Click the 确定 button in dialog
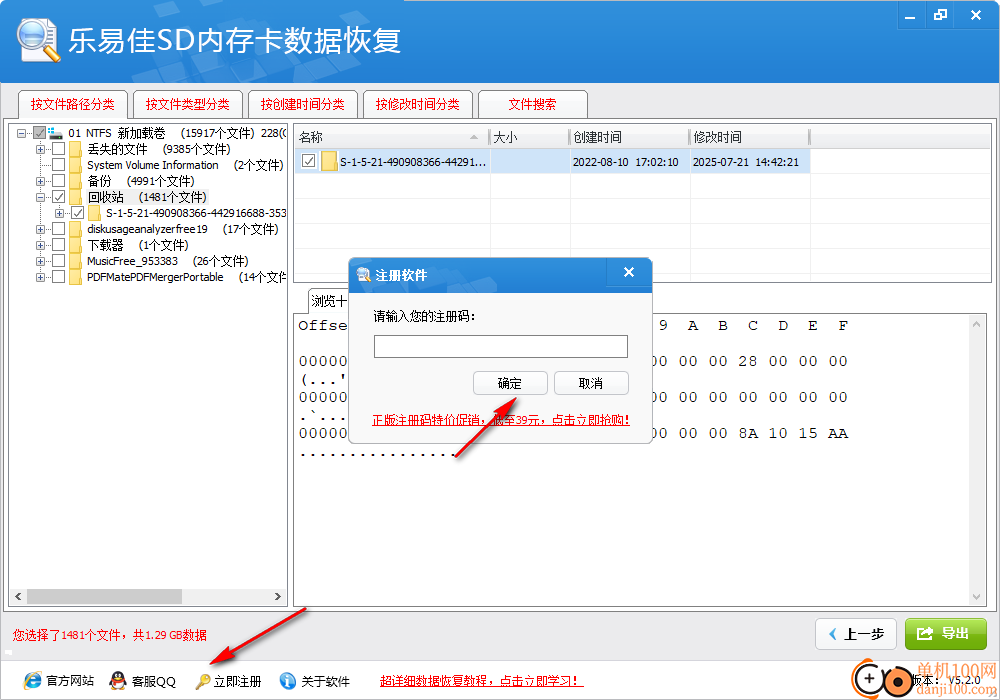 tap(510, 383)
